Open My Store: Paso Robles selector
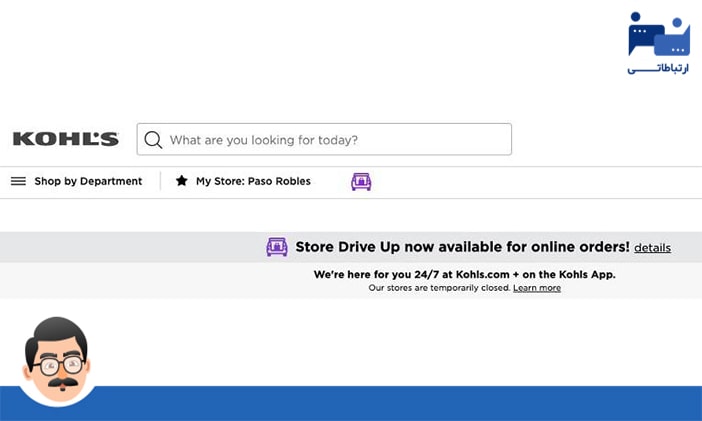The height and width of the screenshot is (421, 702). 253,181
